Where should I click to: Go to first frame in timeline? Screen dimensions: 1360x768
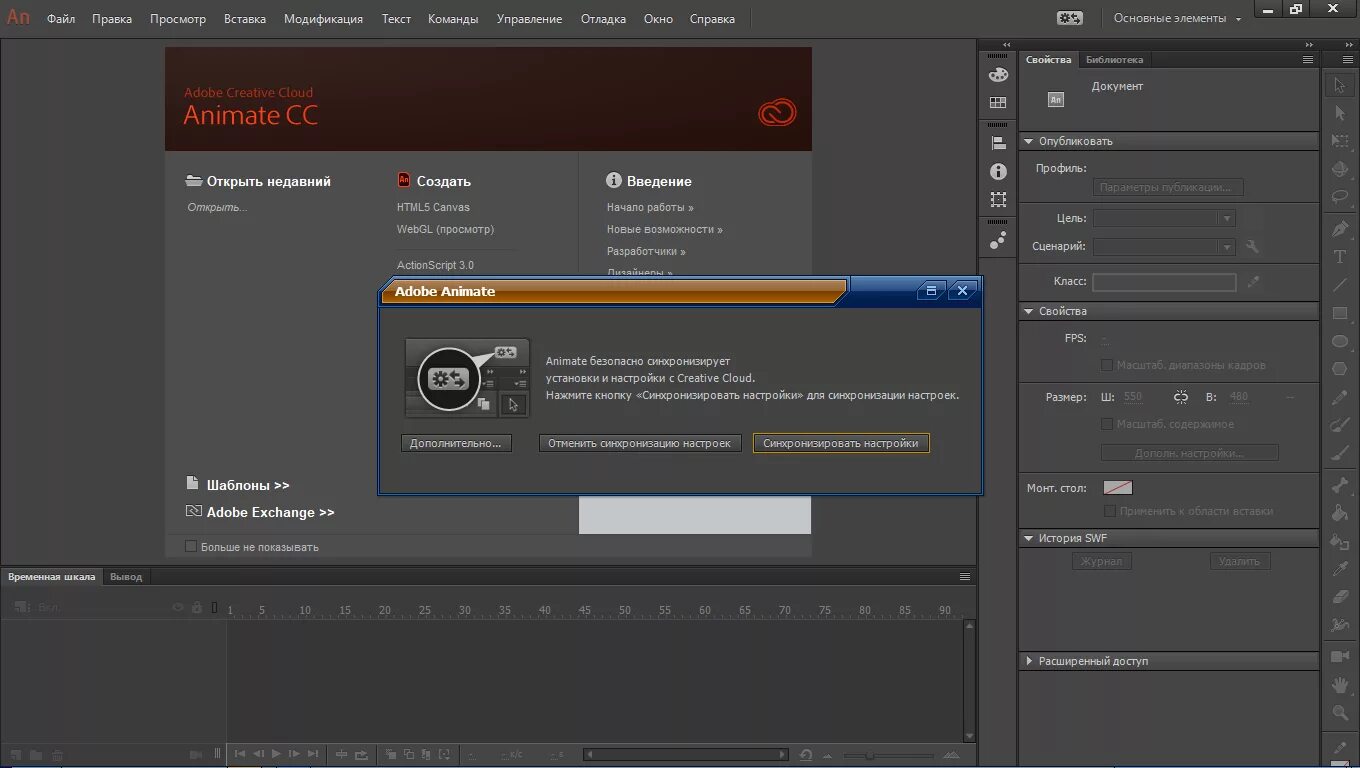(240, 754)
